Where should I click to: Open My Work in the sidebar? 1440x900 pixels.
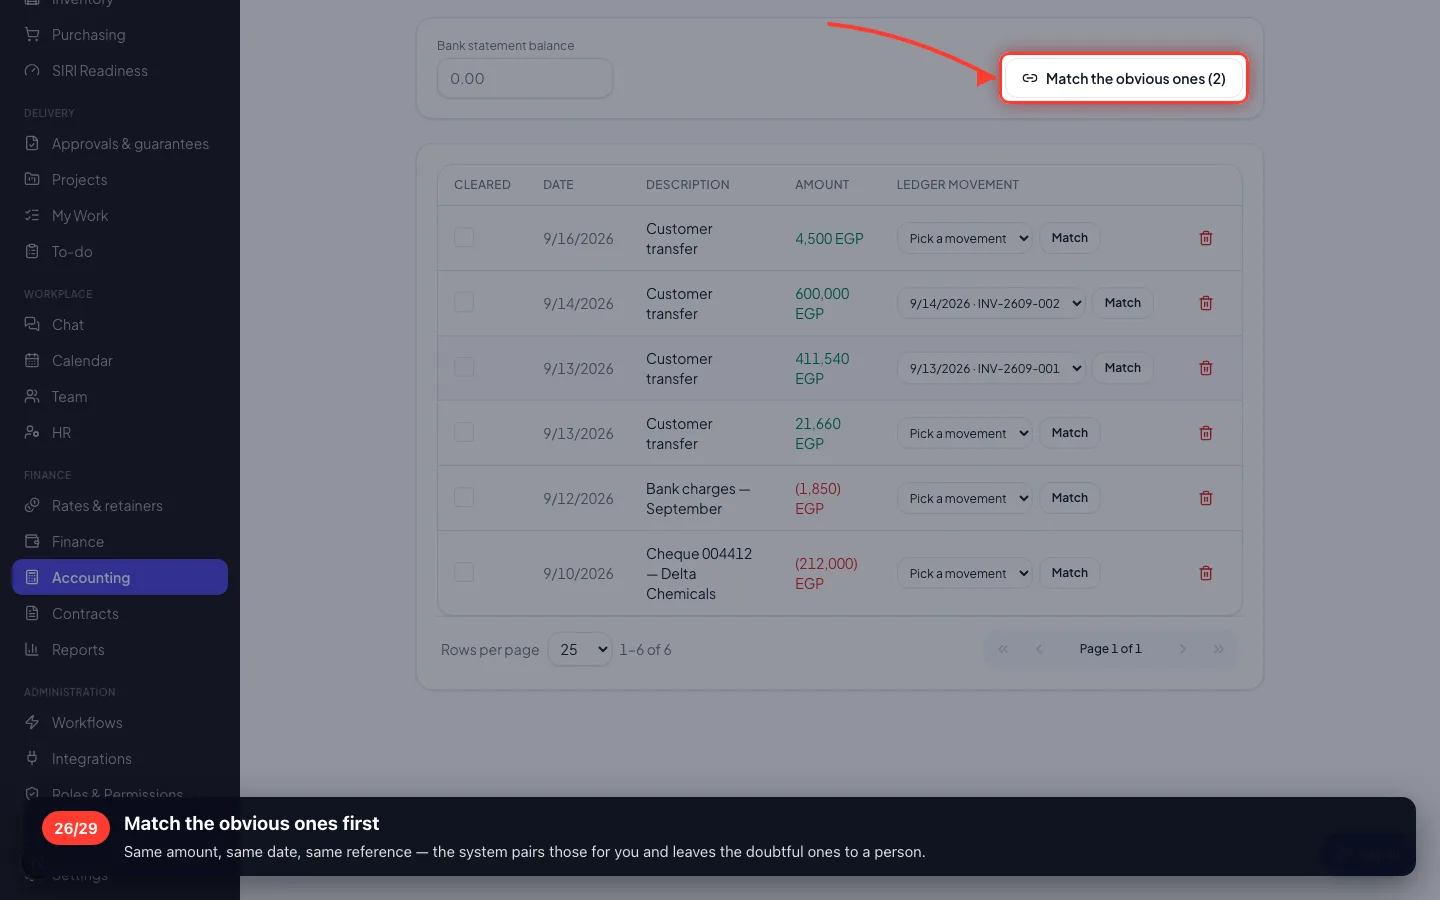coord(120,216)
